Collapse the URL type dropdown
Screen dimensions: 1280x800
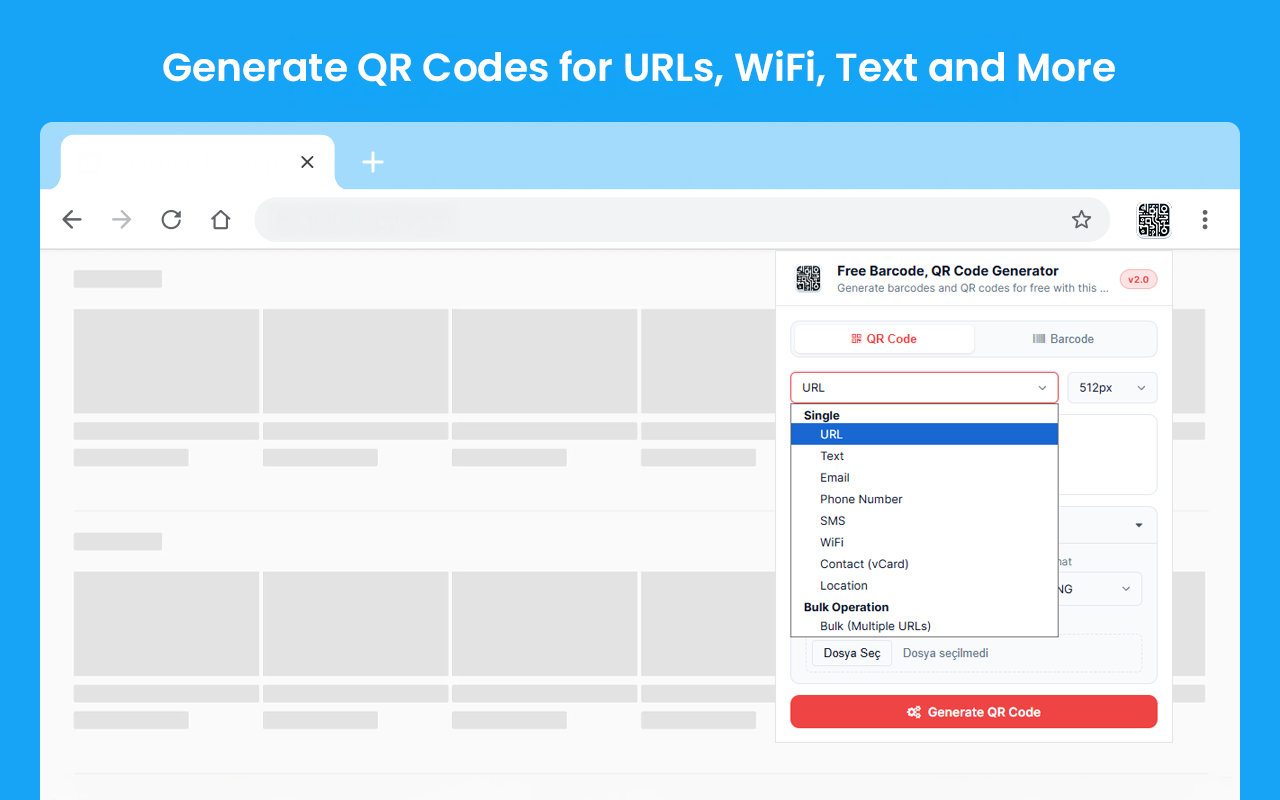tap(924, 387)
